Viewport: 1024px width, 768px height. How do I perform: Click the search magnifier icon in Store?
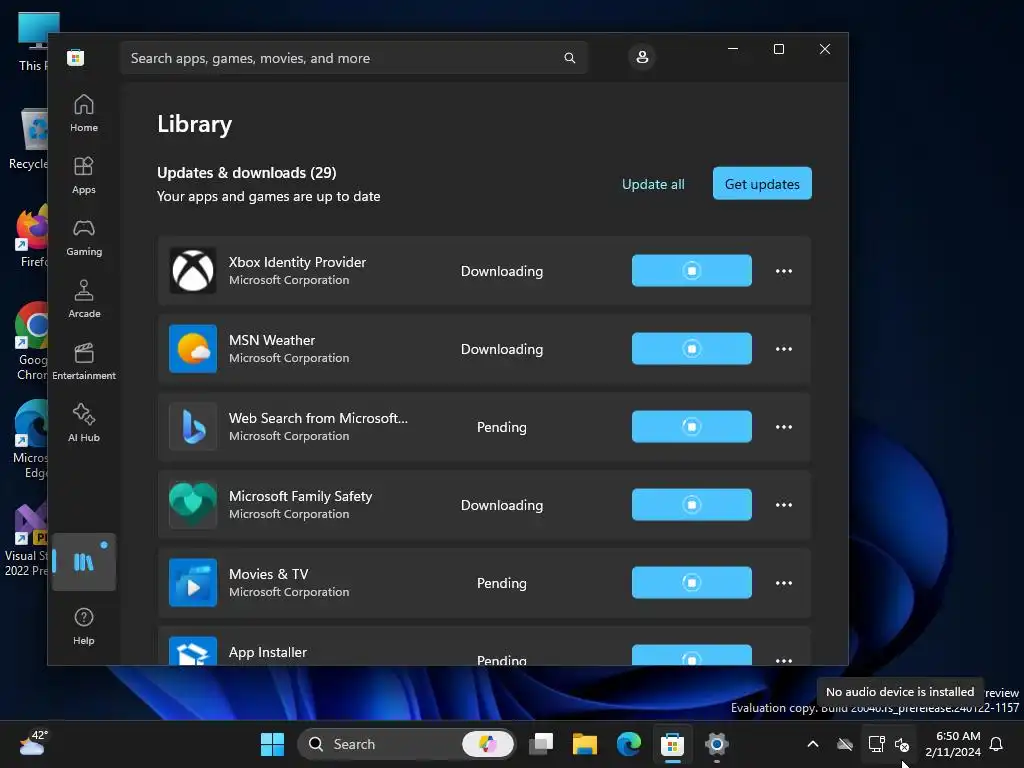pyautogui.click(x=569, y=58)
